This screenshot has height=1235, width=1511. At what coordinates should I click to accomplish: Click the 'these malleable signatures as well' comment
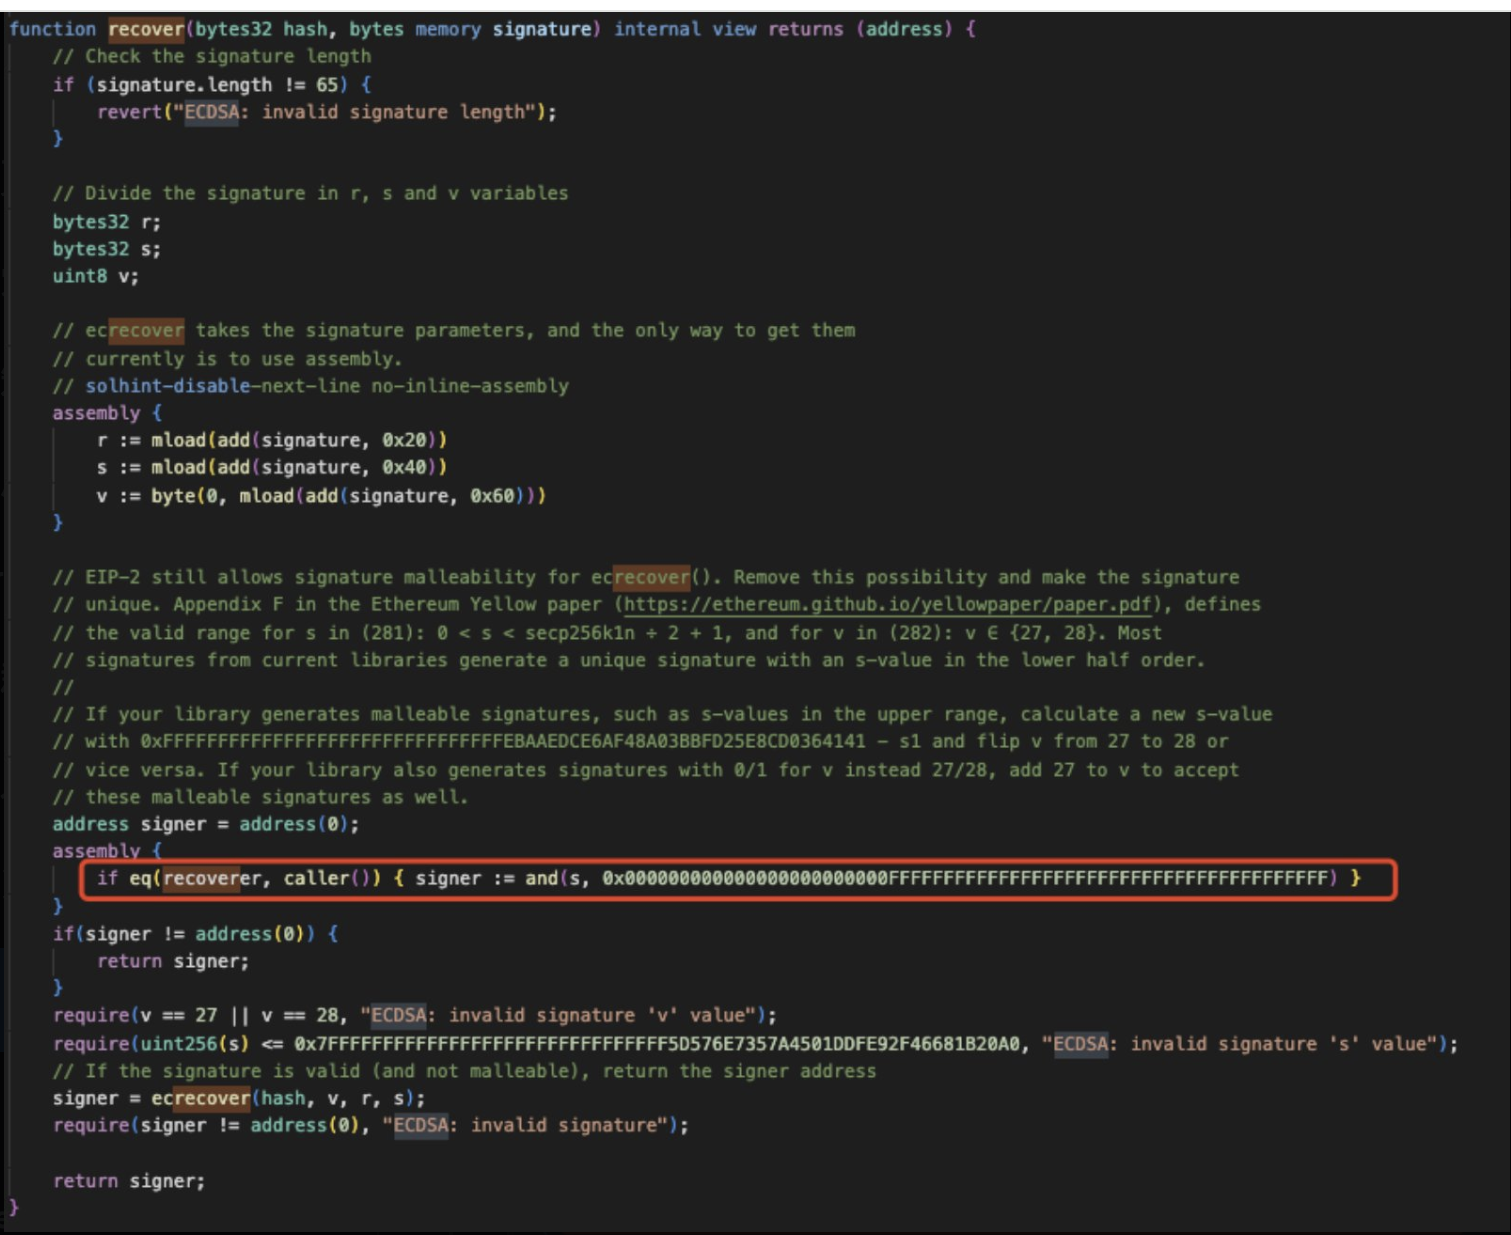[260, 797]
